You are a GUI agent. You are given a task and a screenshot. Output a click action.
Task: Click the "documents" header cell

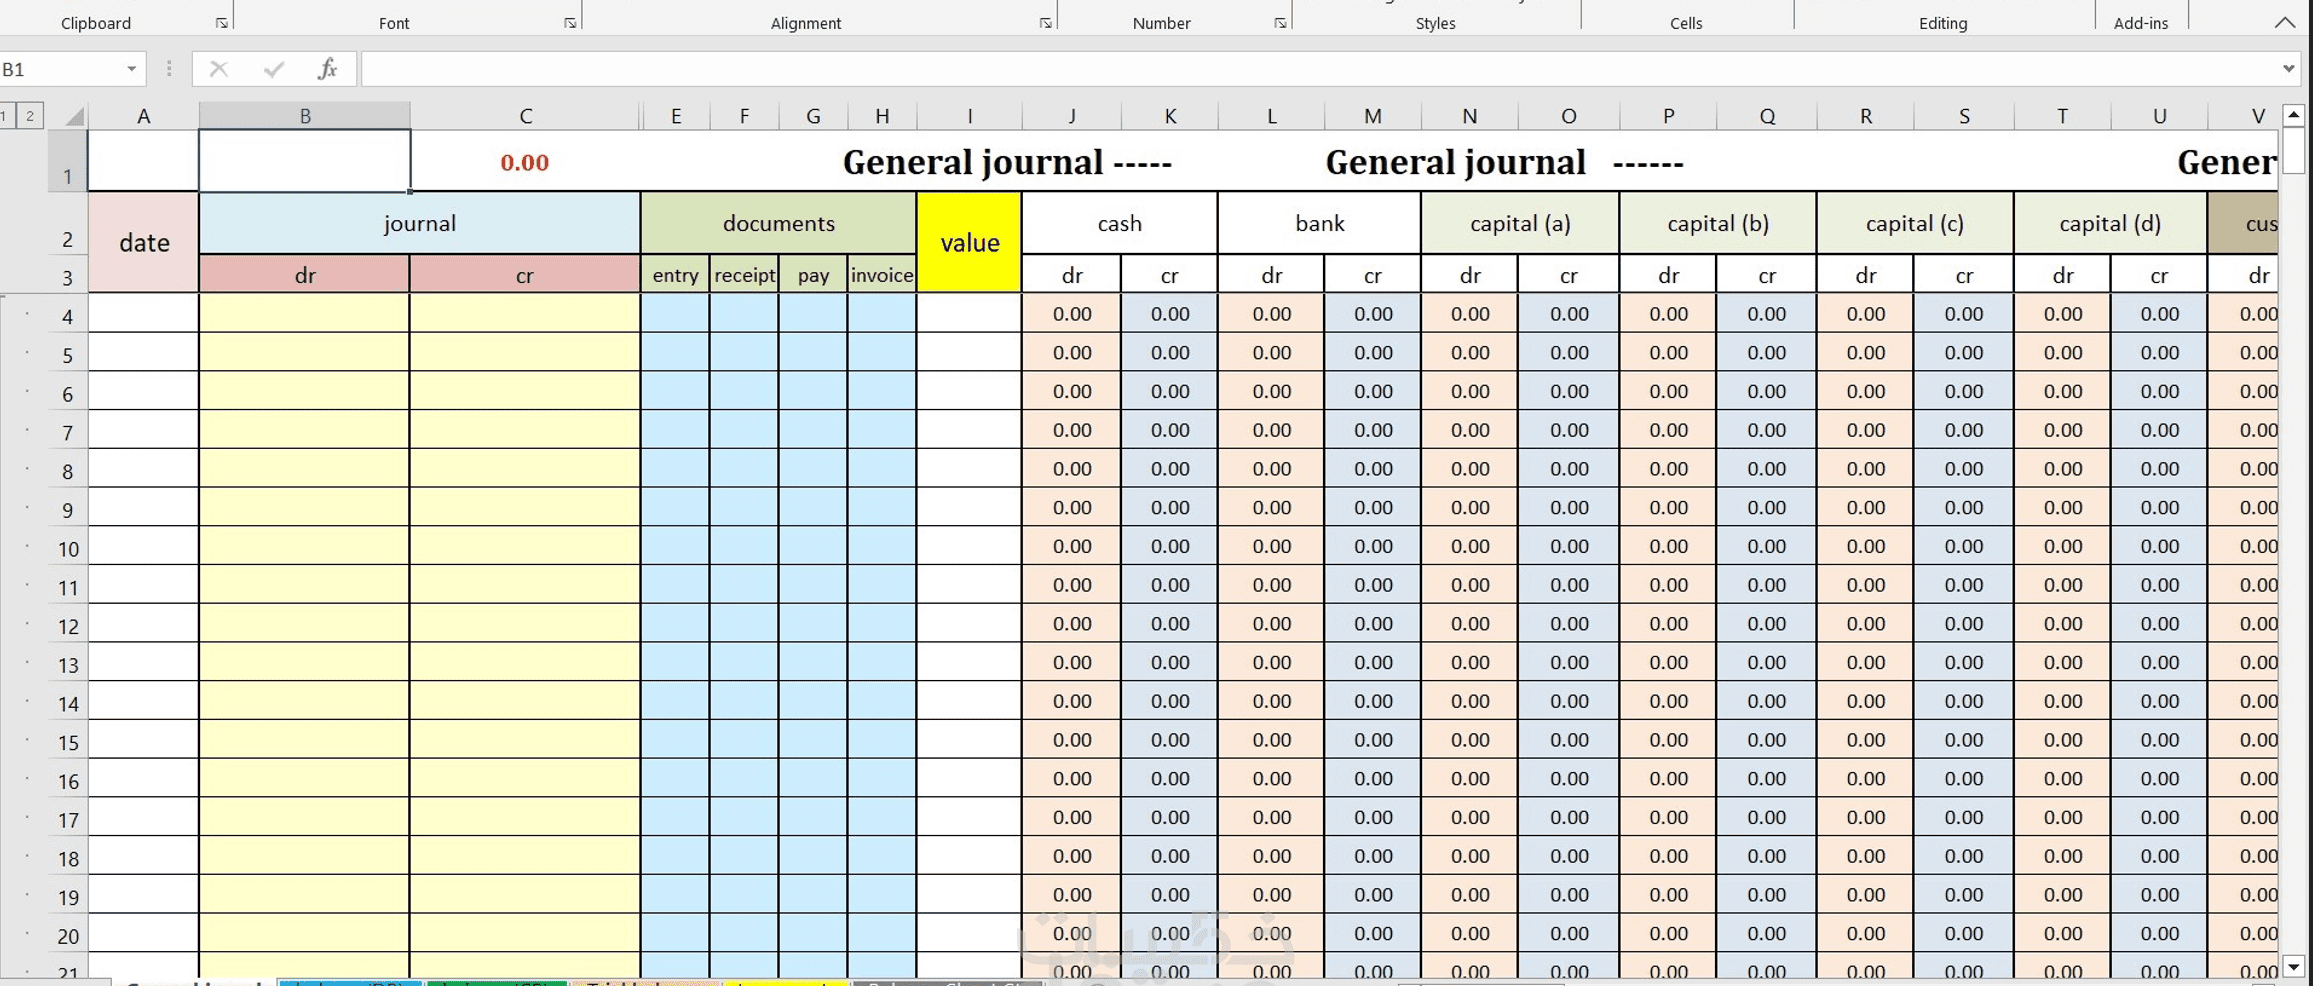coord(779,223)
